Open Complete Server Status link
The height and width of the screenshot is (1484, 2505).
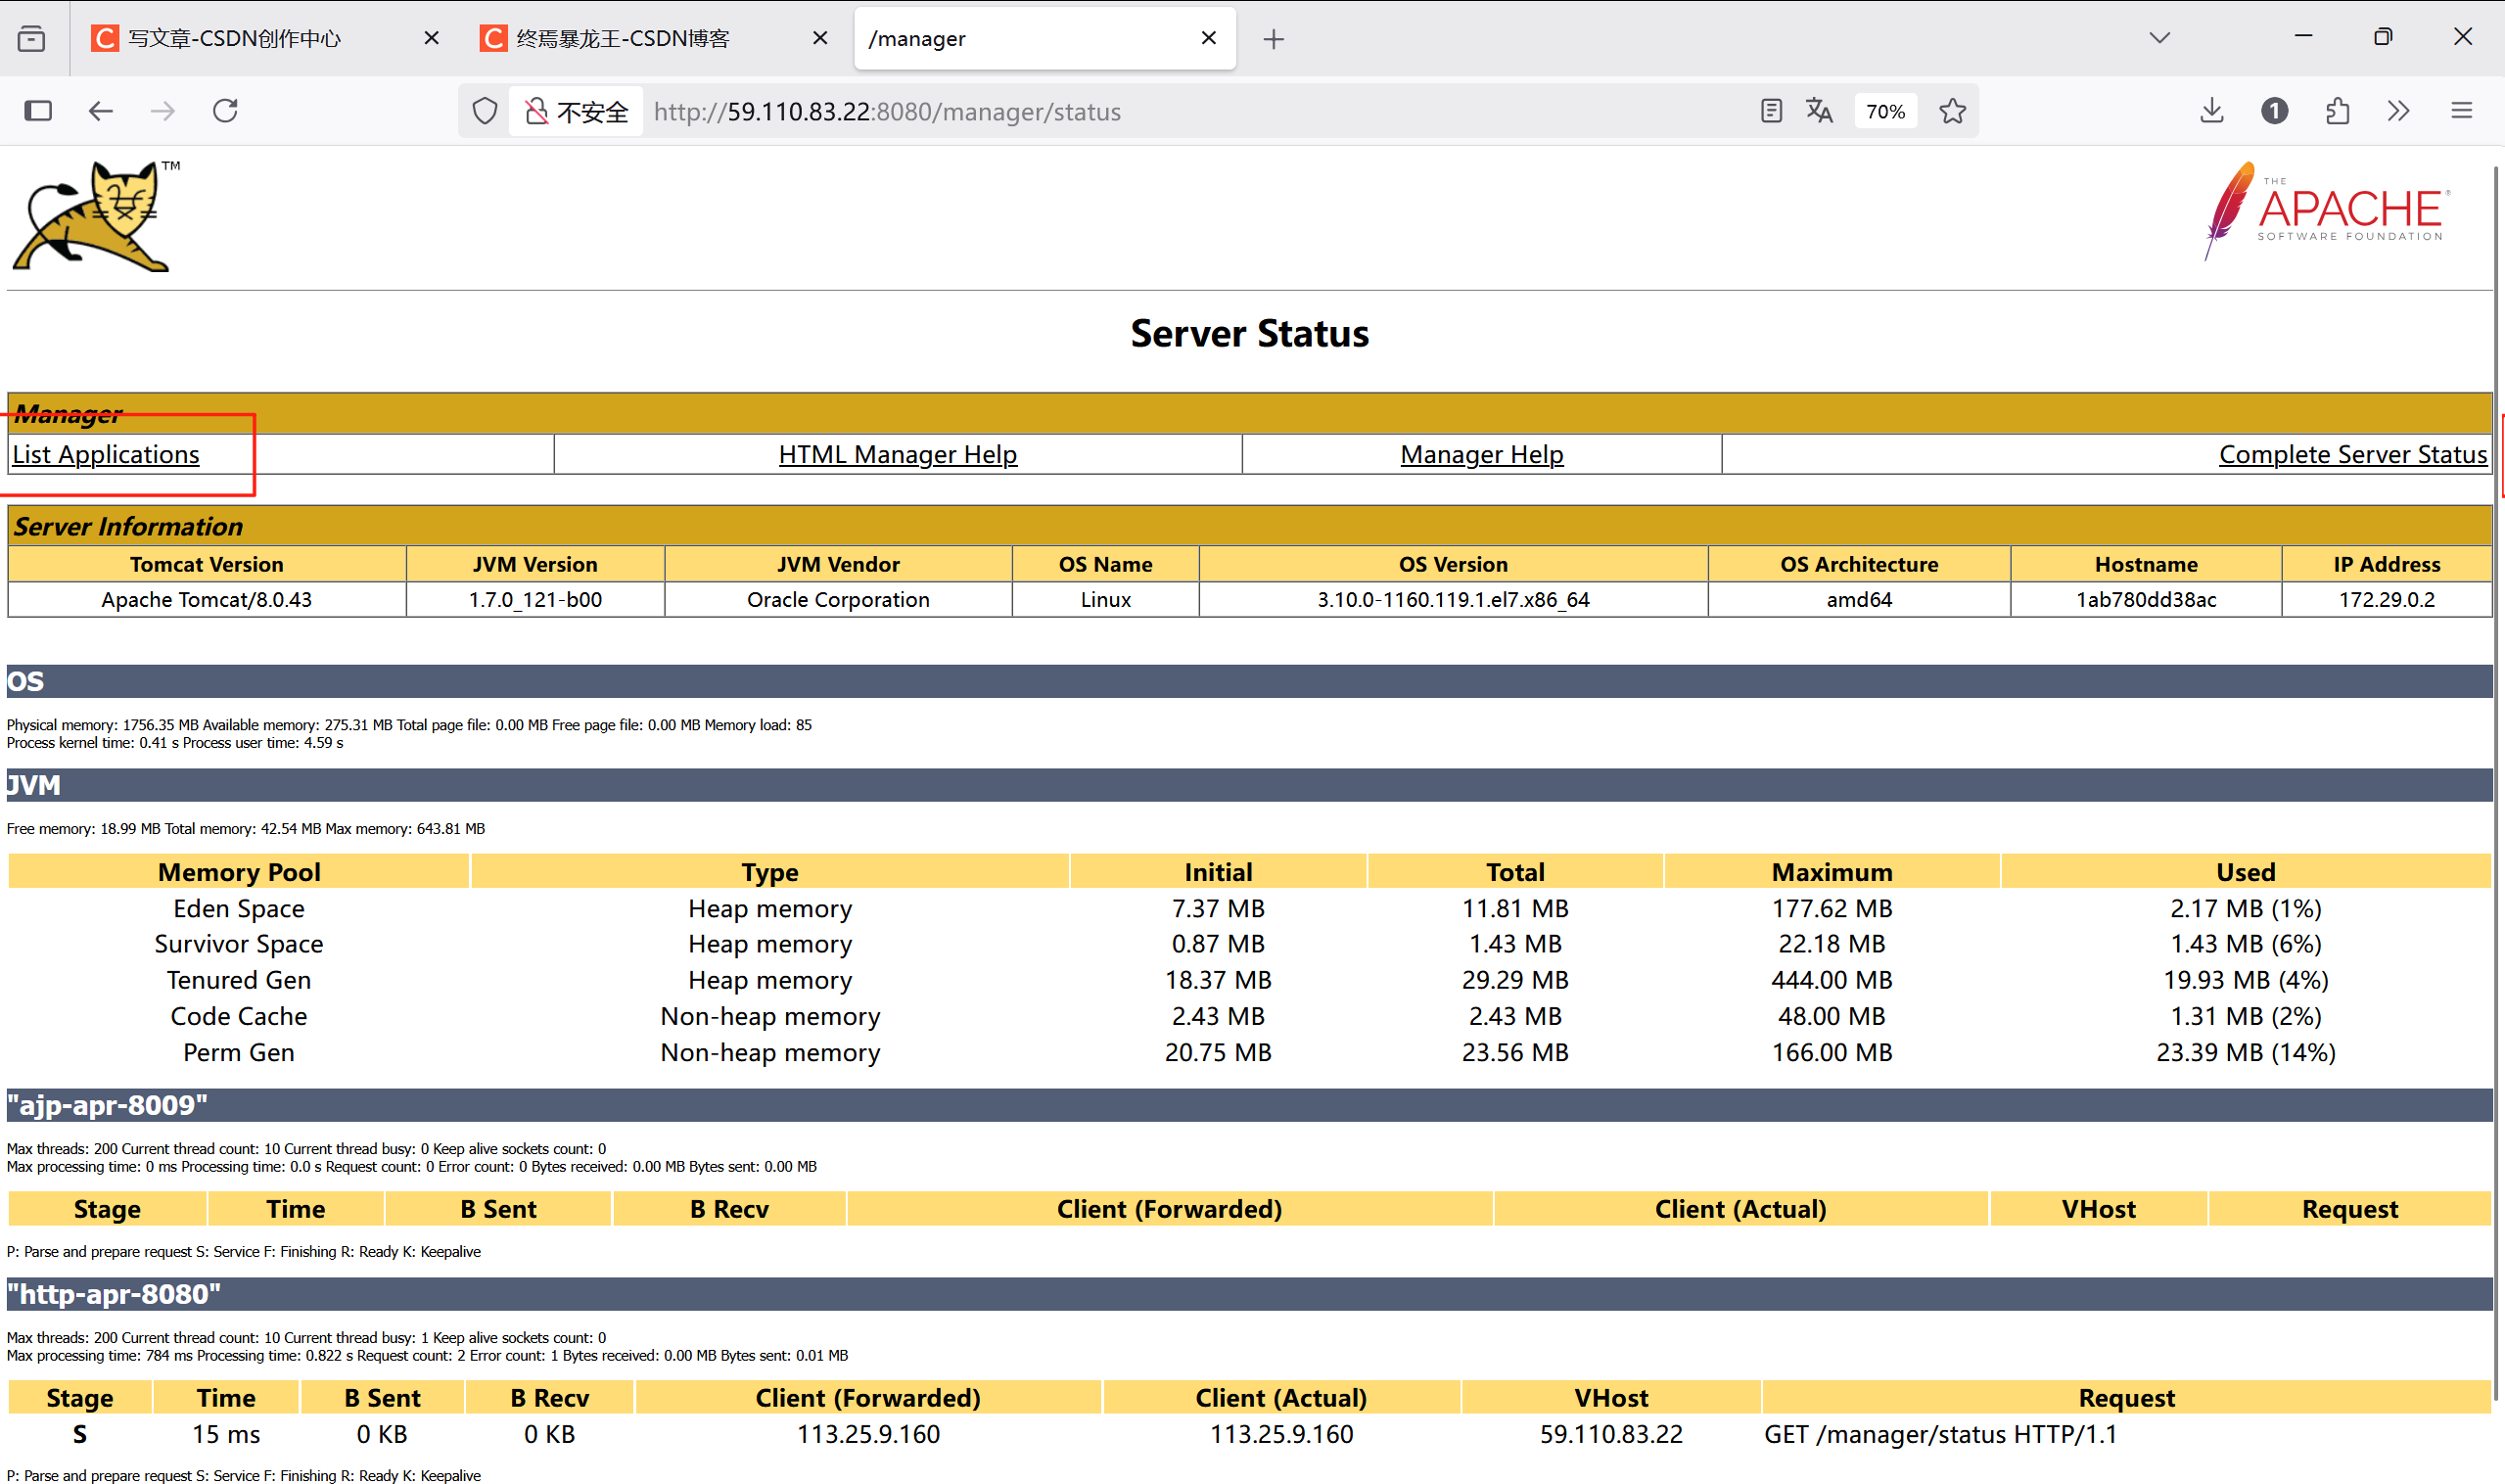[2352, 454]
